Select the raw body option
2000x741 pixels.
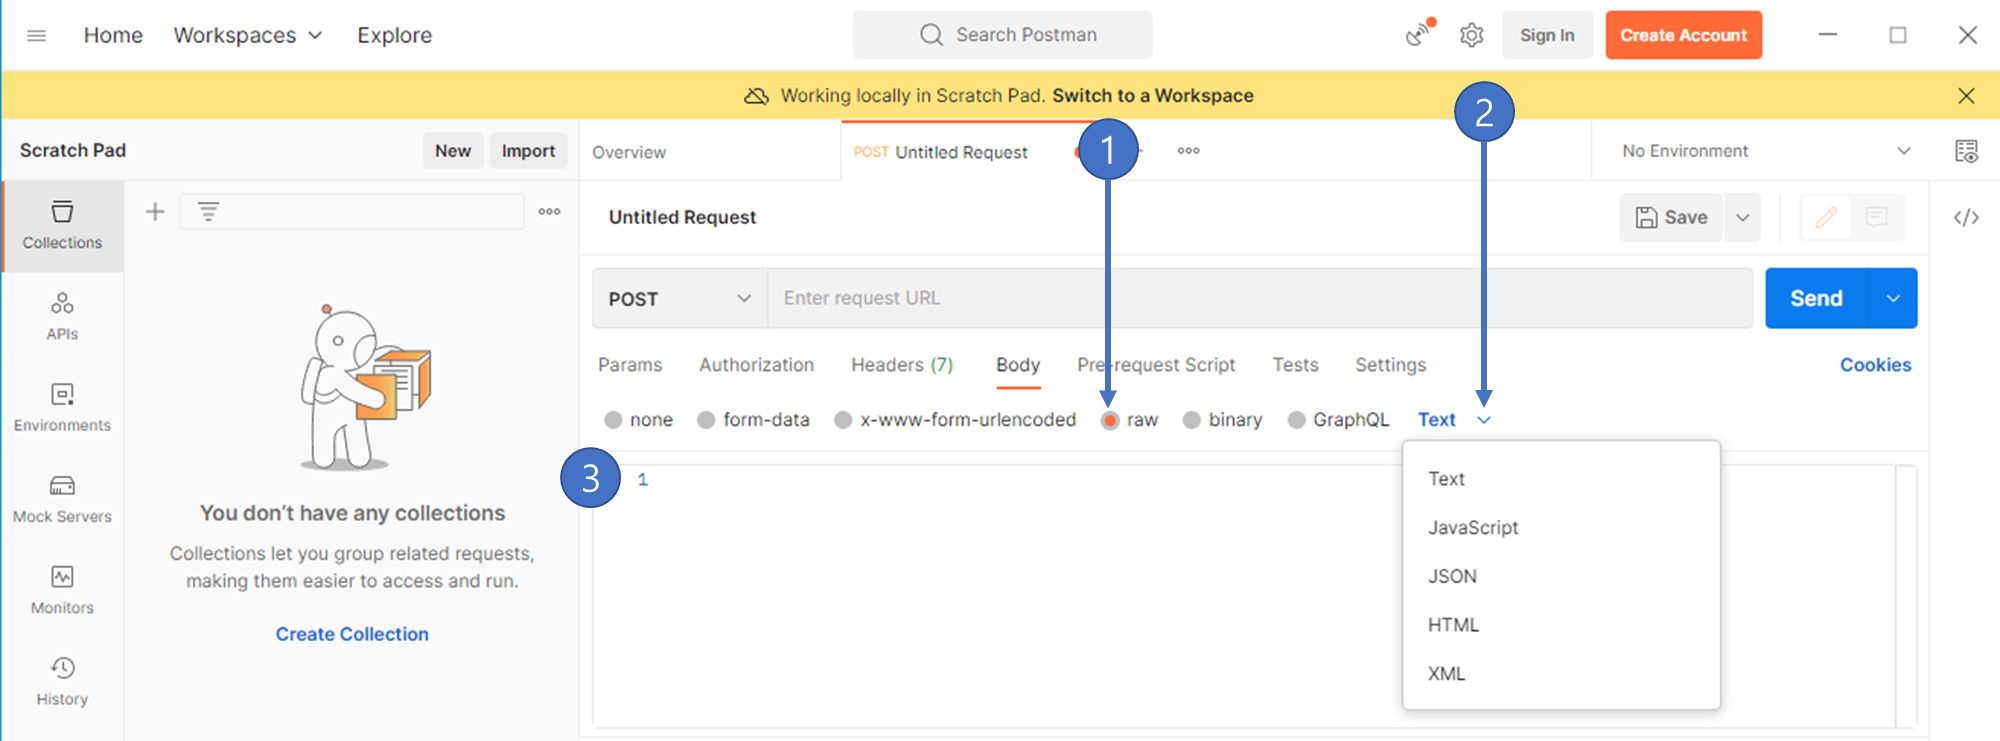(x=1129, y=420)
